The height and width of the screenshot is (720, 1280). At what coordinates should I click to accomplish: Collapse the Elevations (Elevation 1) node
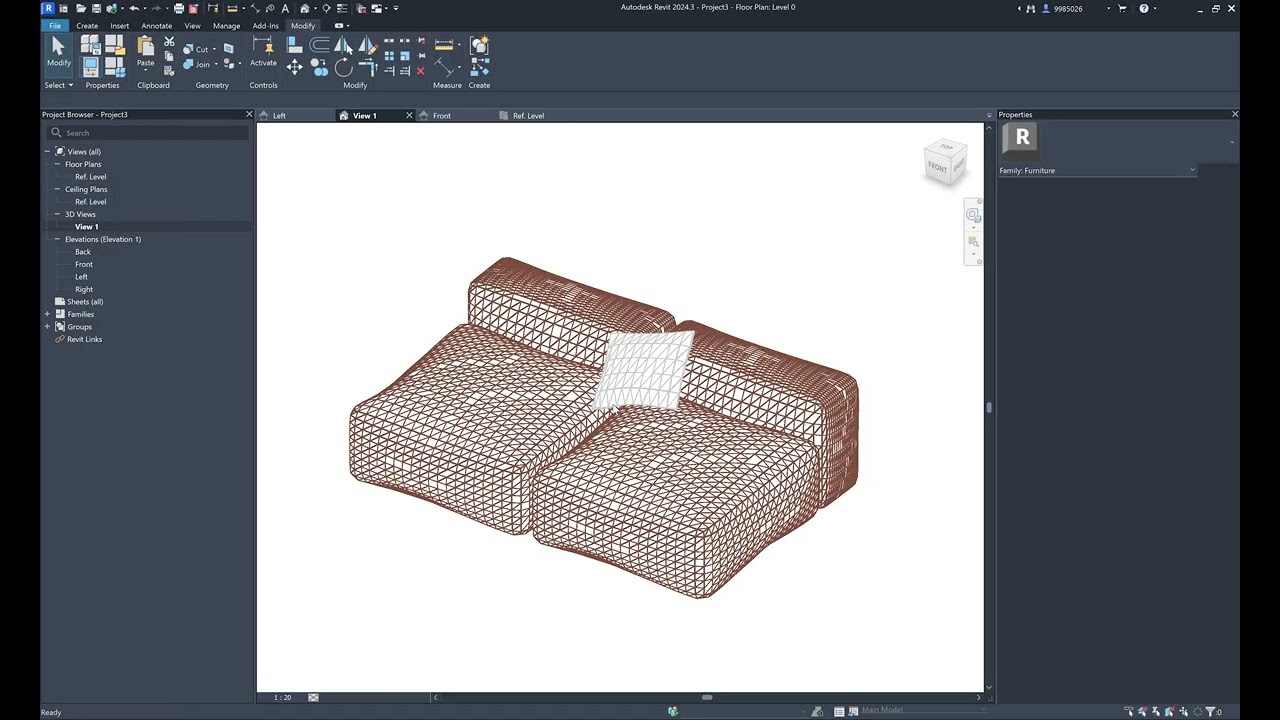pyautogui.click(x=57, y=239)
